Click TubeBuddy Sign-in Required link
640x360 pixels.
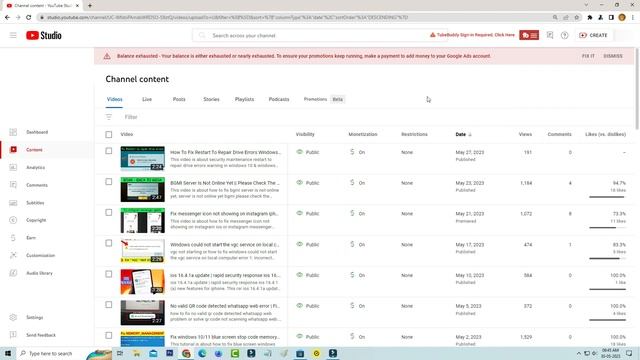[x=472, y=35]
